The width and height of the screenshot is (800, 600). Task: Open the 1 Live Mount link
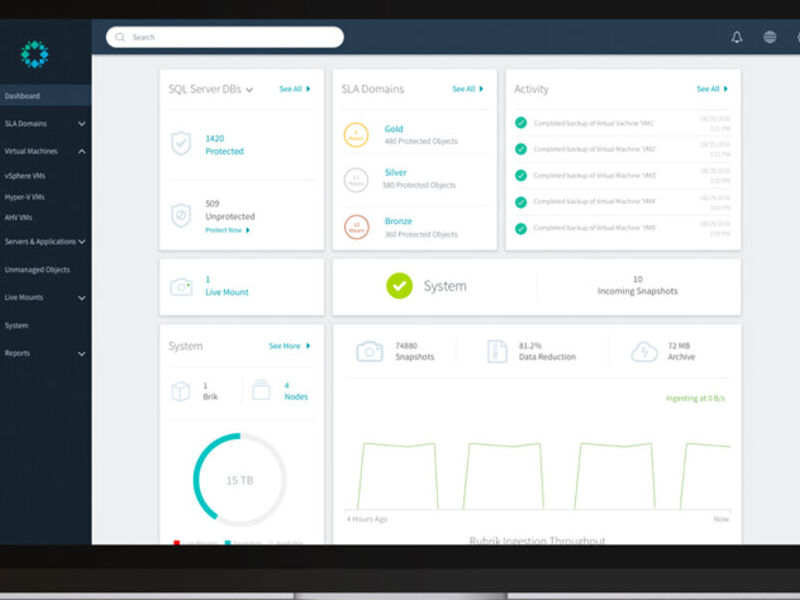227,286
